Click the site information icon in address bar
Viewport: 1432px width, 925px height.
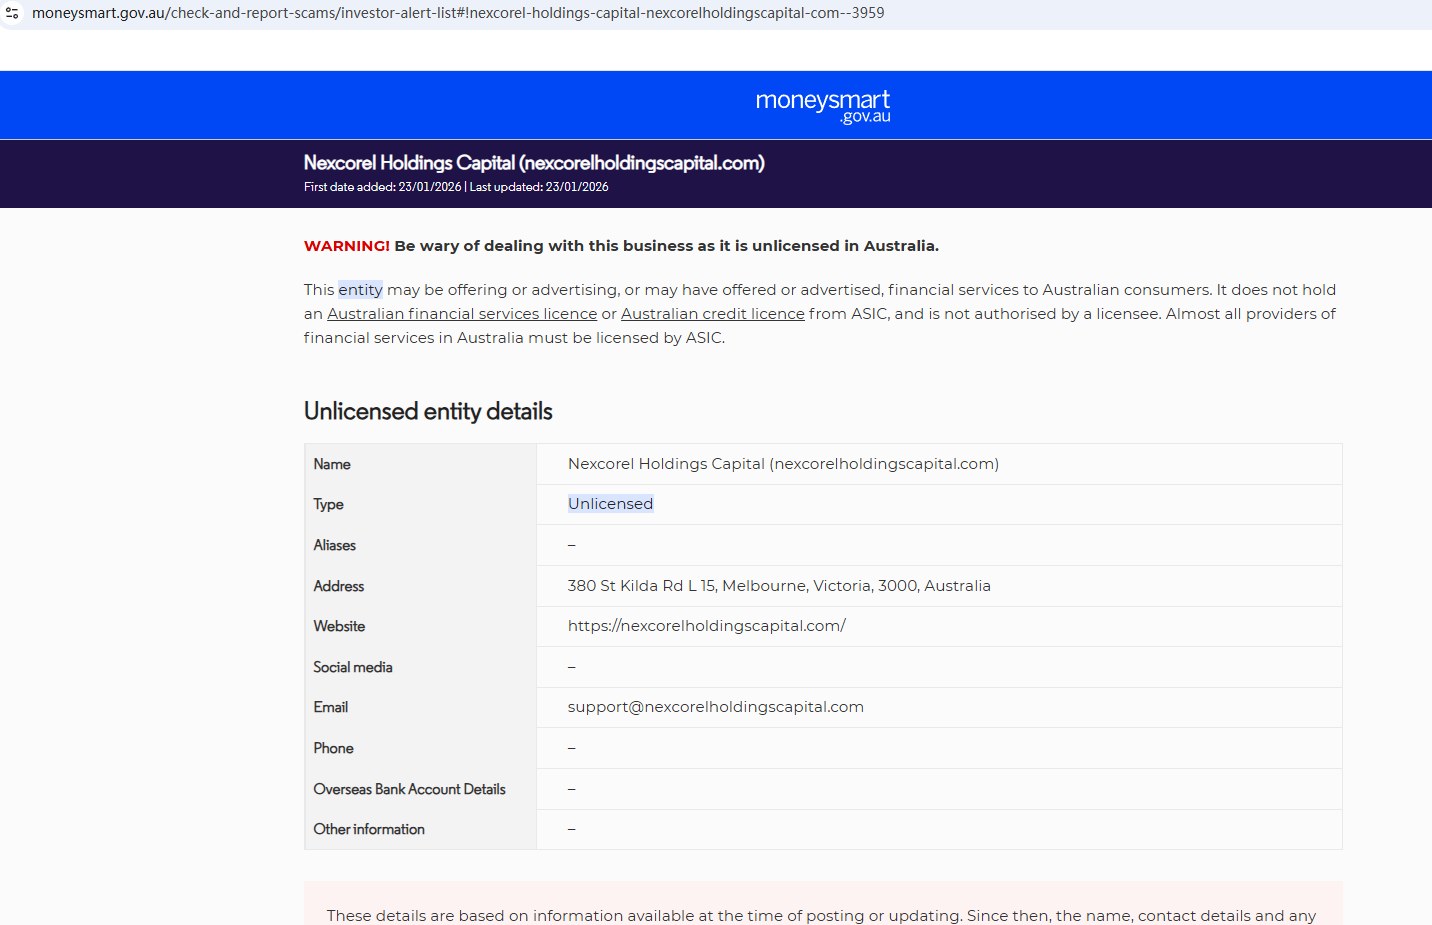tap(12, 13)
